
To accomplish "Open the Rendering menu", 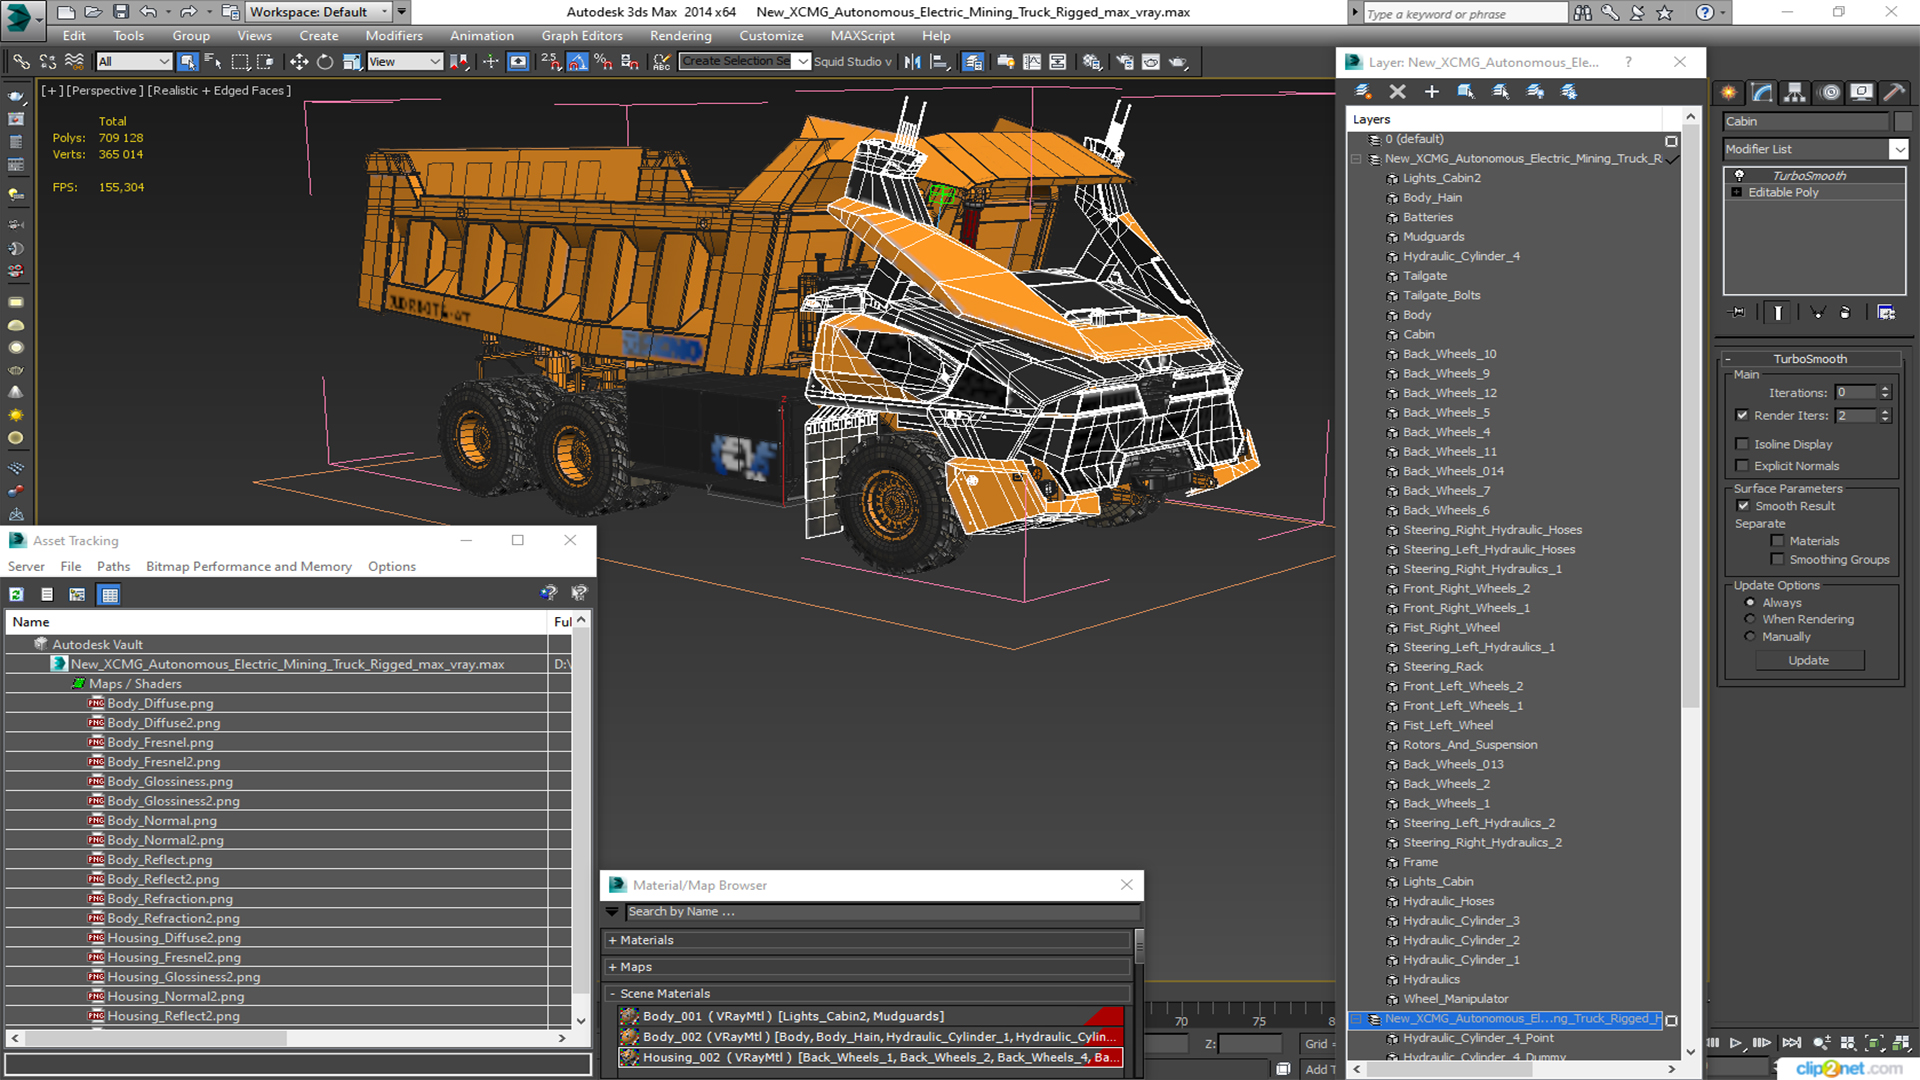I will tap(680, 35).
